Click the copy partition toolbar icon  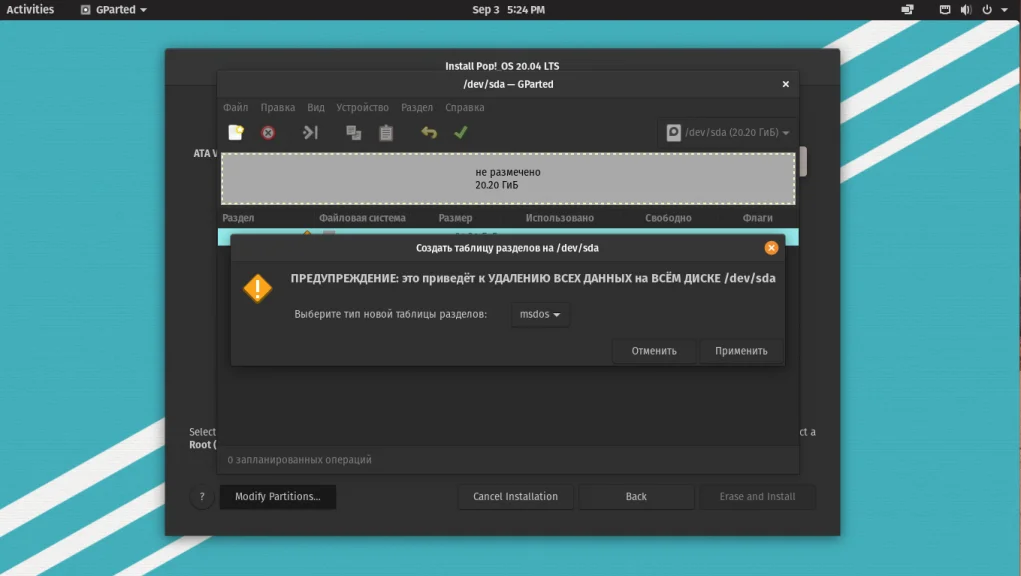tap(354, 133)
